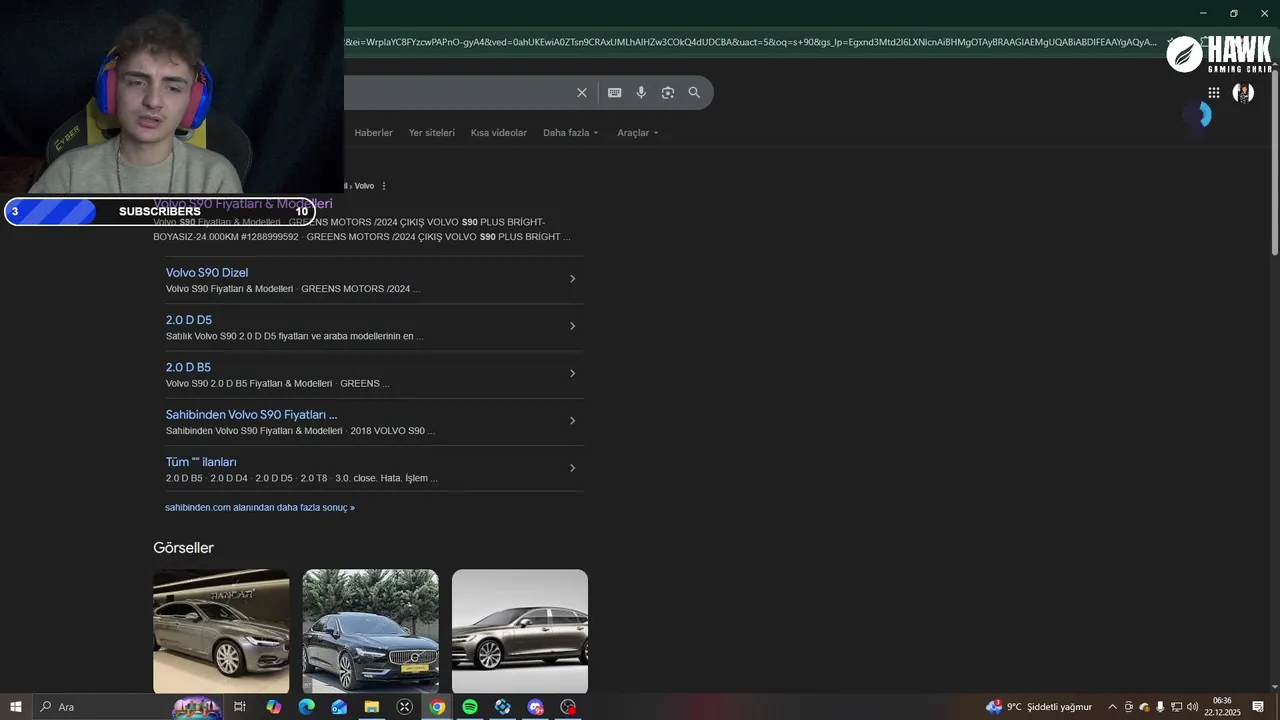The image size is (1280, 720).
Task: Click the microphone tray icon
Action: (x=1160, y=707)
